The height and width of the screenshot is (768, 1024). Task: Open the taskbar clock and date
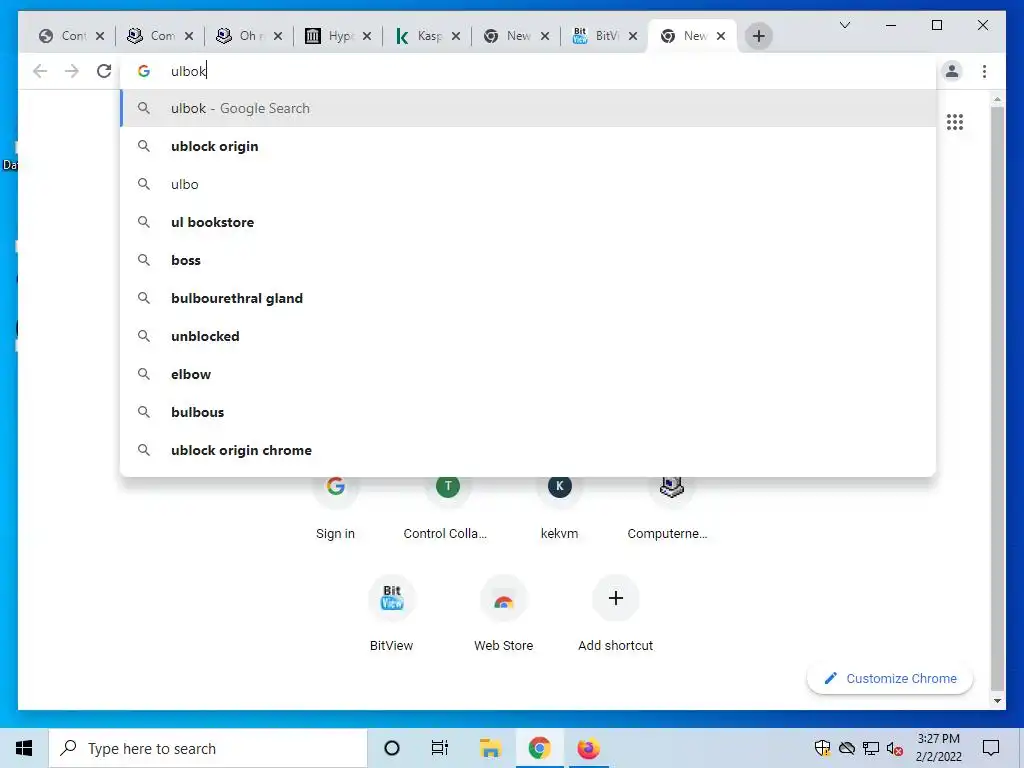coord(938,748)
